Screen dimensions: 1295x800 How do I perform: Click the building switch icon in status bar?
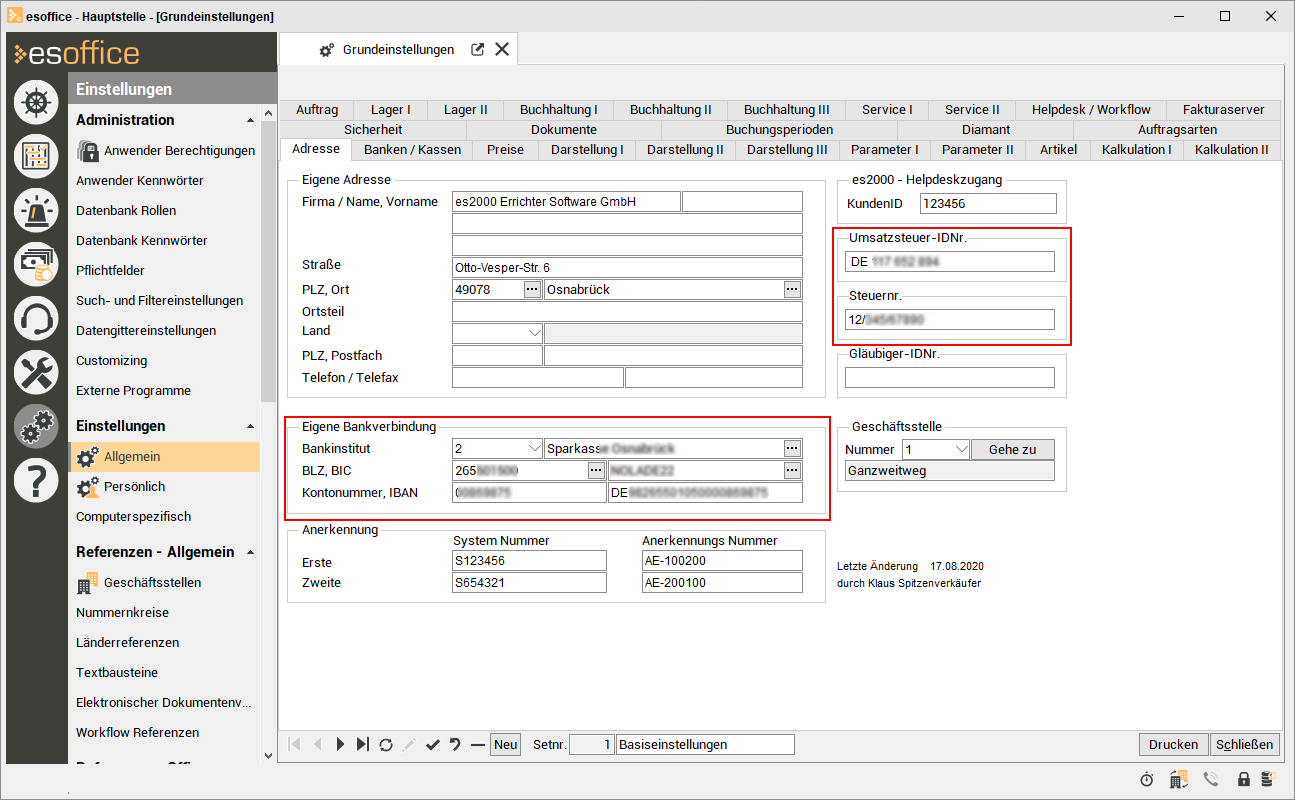pyautogui.click(x=1179, y=779)
